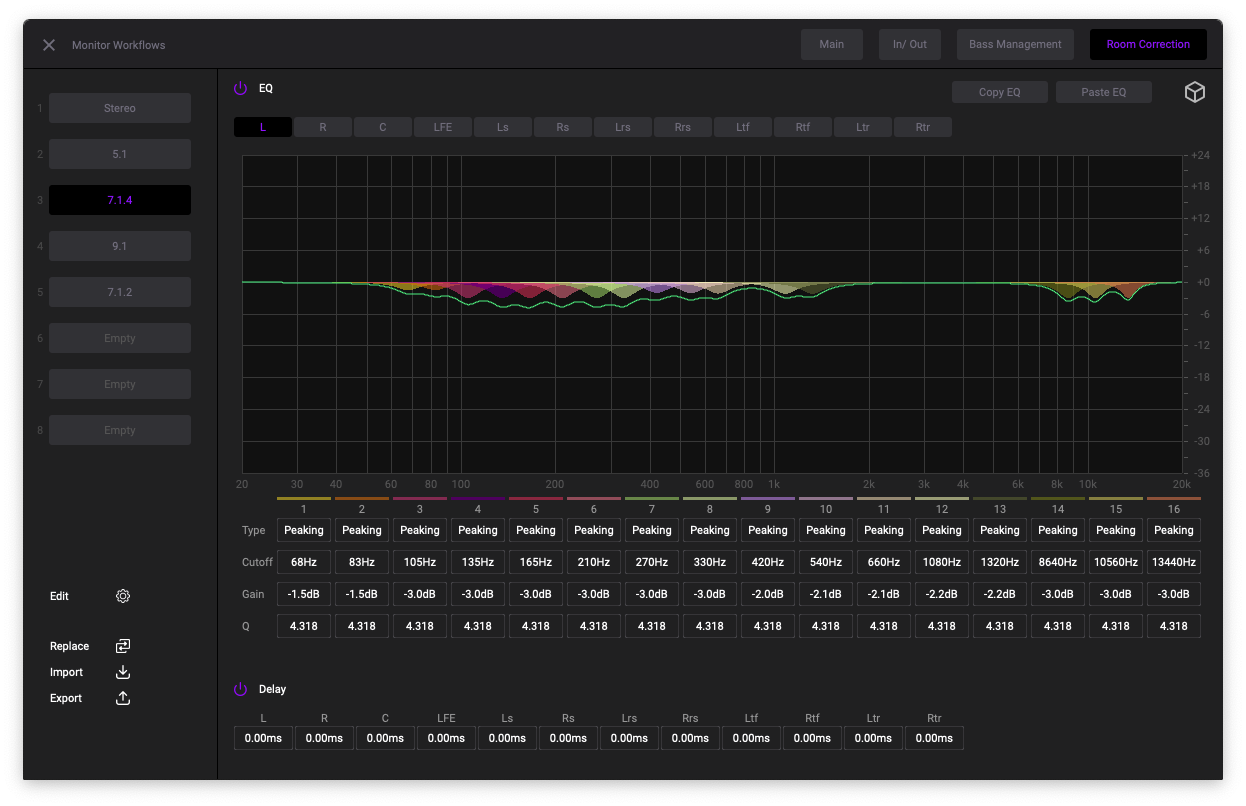Toggle the Delay power button
The width and height of the screenshot is (1246, 806).
[x=240, y=689]
